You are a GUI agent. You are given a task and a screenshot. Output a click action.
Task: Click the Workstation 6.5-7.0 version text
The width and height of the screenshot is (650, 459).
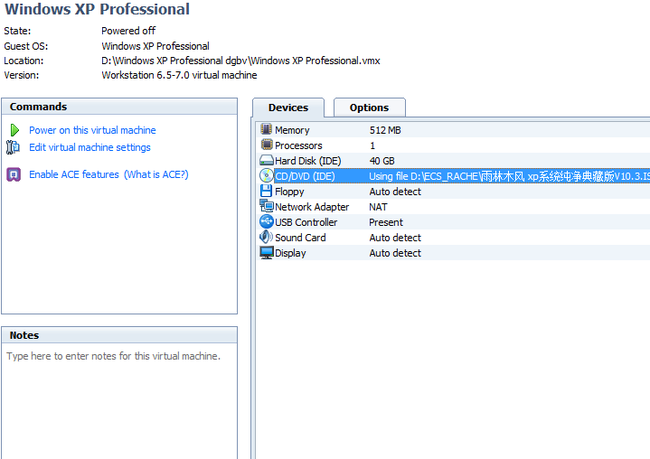coord(179,75)
